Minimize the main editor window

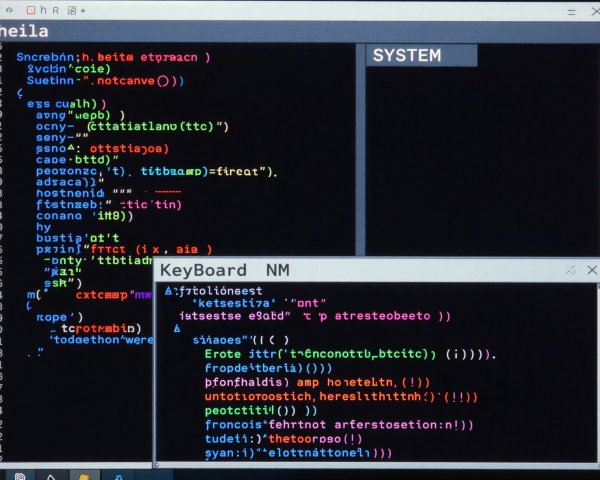[x=572, y=12]
